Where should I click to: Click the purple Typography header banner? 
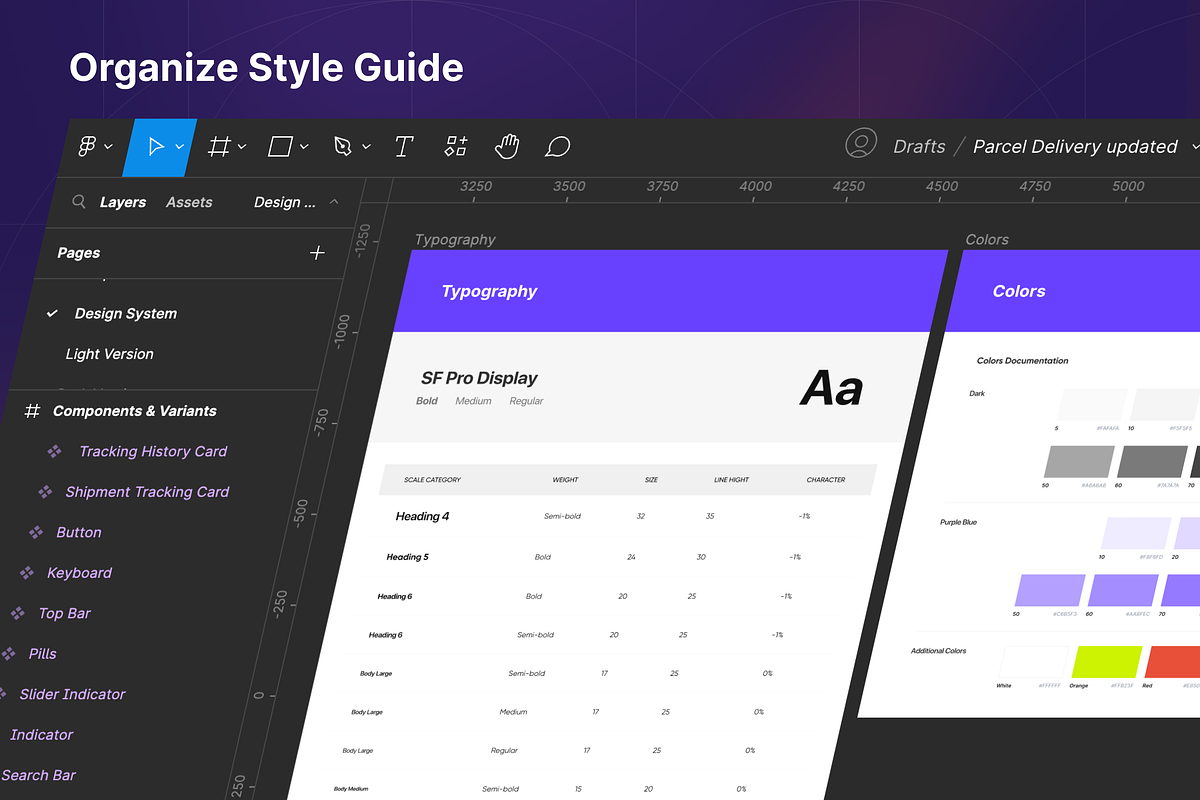click(x=672, y=291)
